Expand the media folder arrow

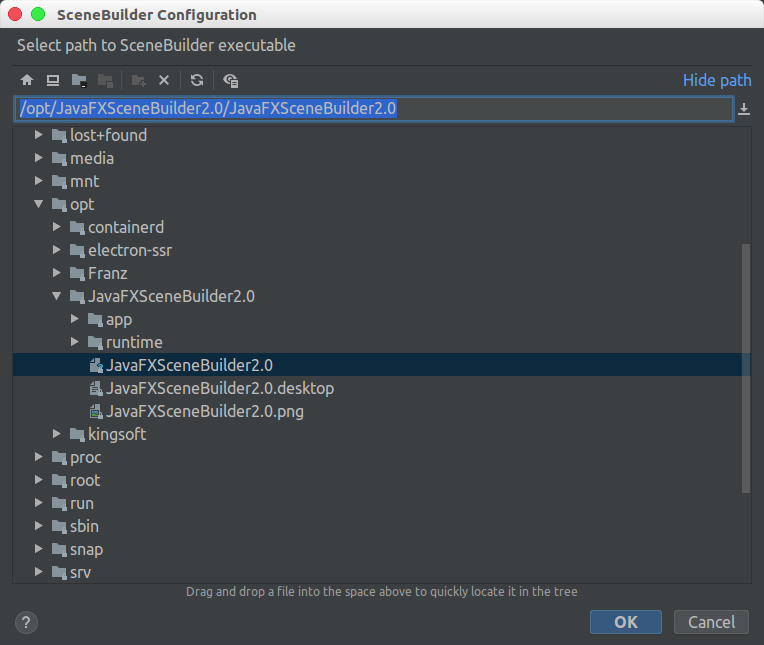tap(38, 158)
